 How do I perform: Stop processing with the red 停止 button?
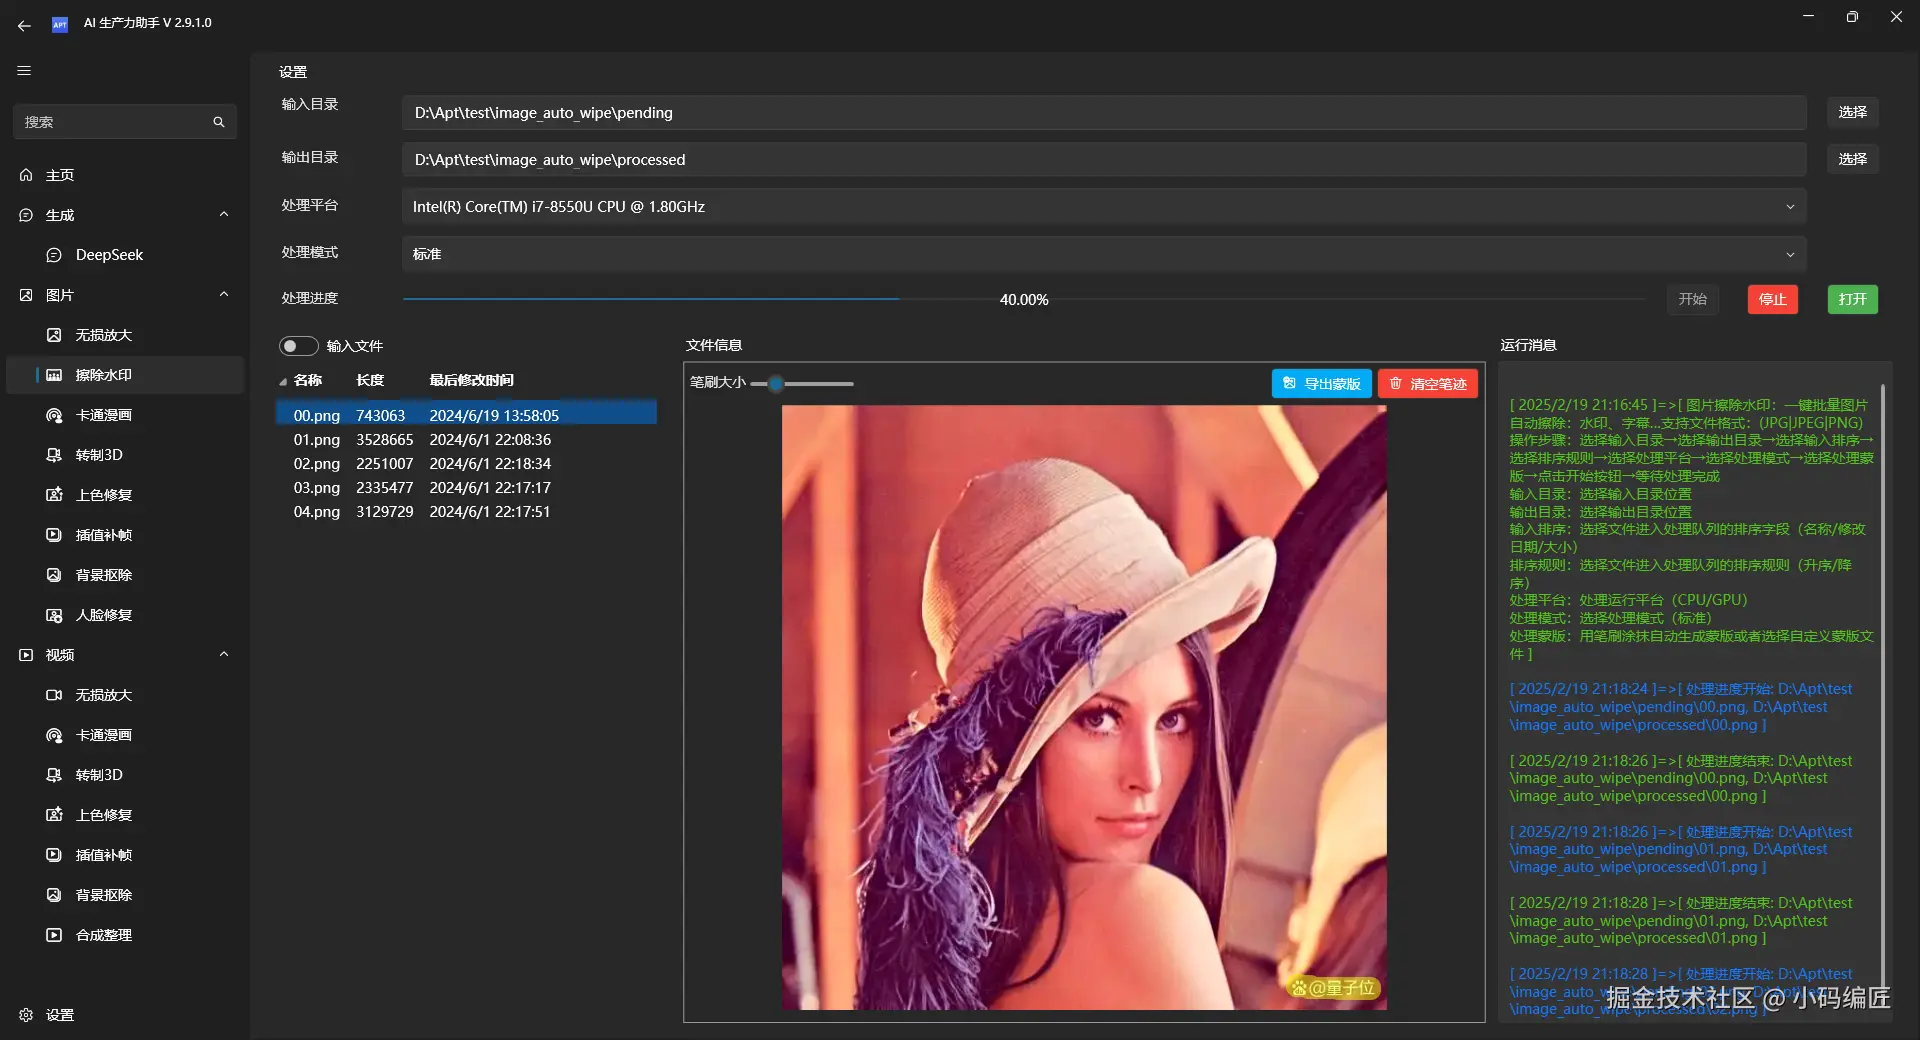[x=1772, y=299]
